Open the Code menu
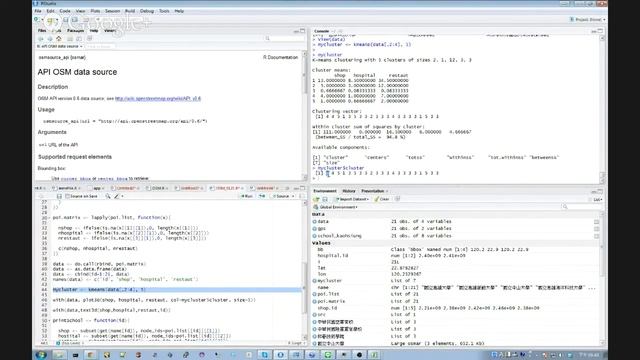Image resolution: width=640 pixels, height=360 pixels. tap(65, 11)
